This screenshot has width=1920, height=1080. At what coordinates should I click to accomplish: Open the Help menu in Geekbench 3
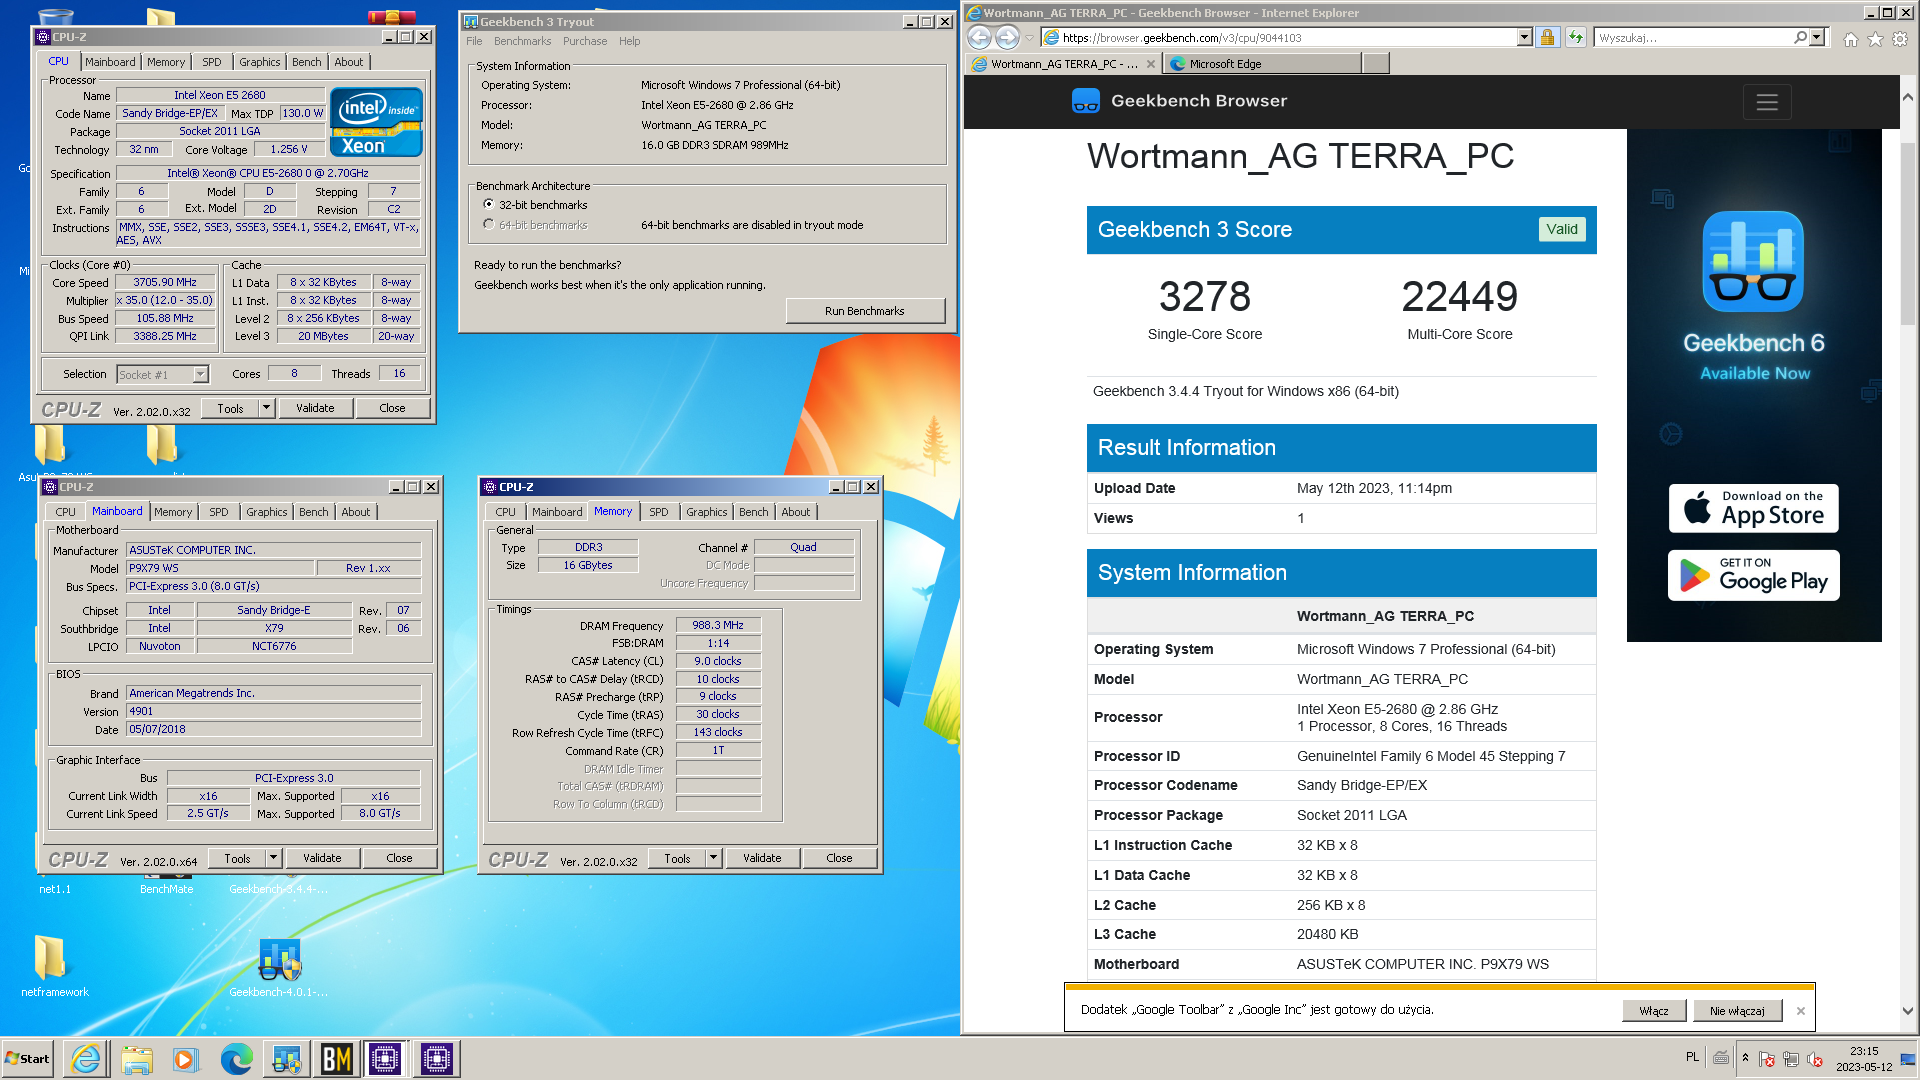pos(629,41)
